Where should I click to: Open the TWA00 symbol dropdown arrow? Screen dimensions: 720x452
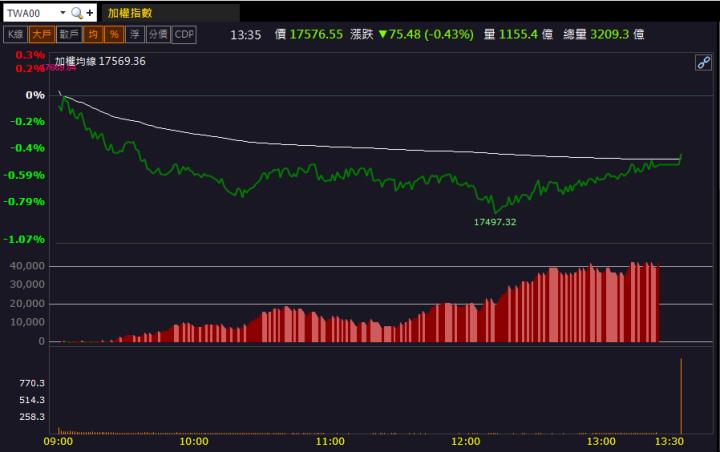(62, 13)
